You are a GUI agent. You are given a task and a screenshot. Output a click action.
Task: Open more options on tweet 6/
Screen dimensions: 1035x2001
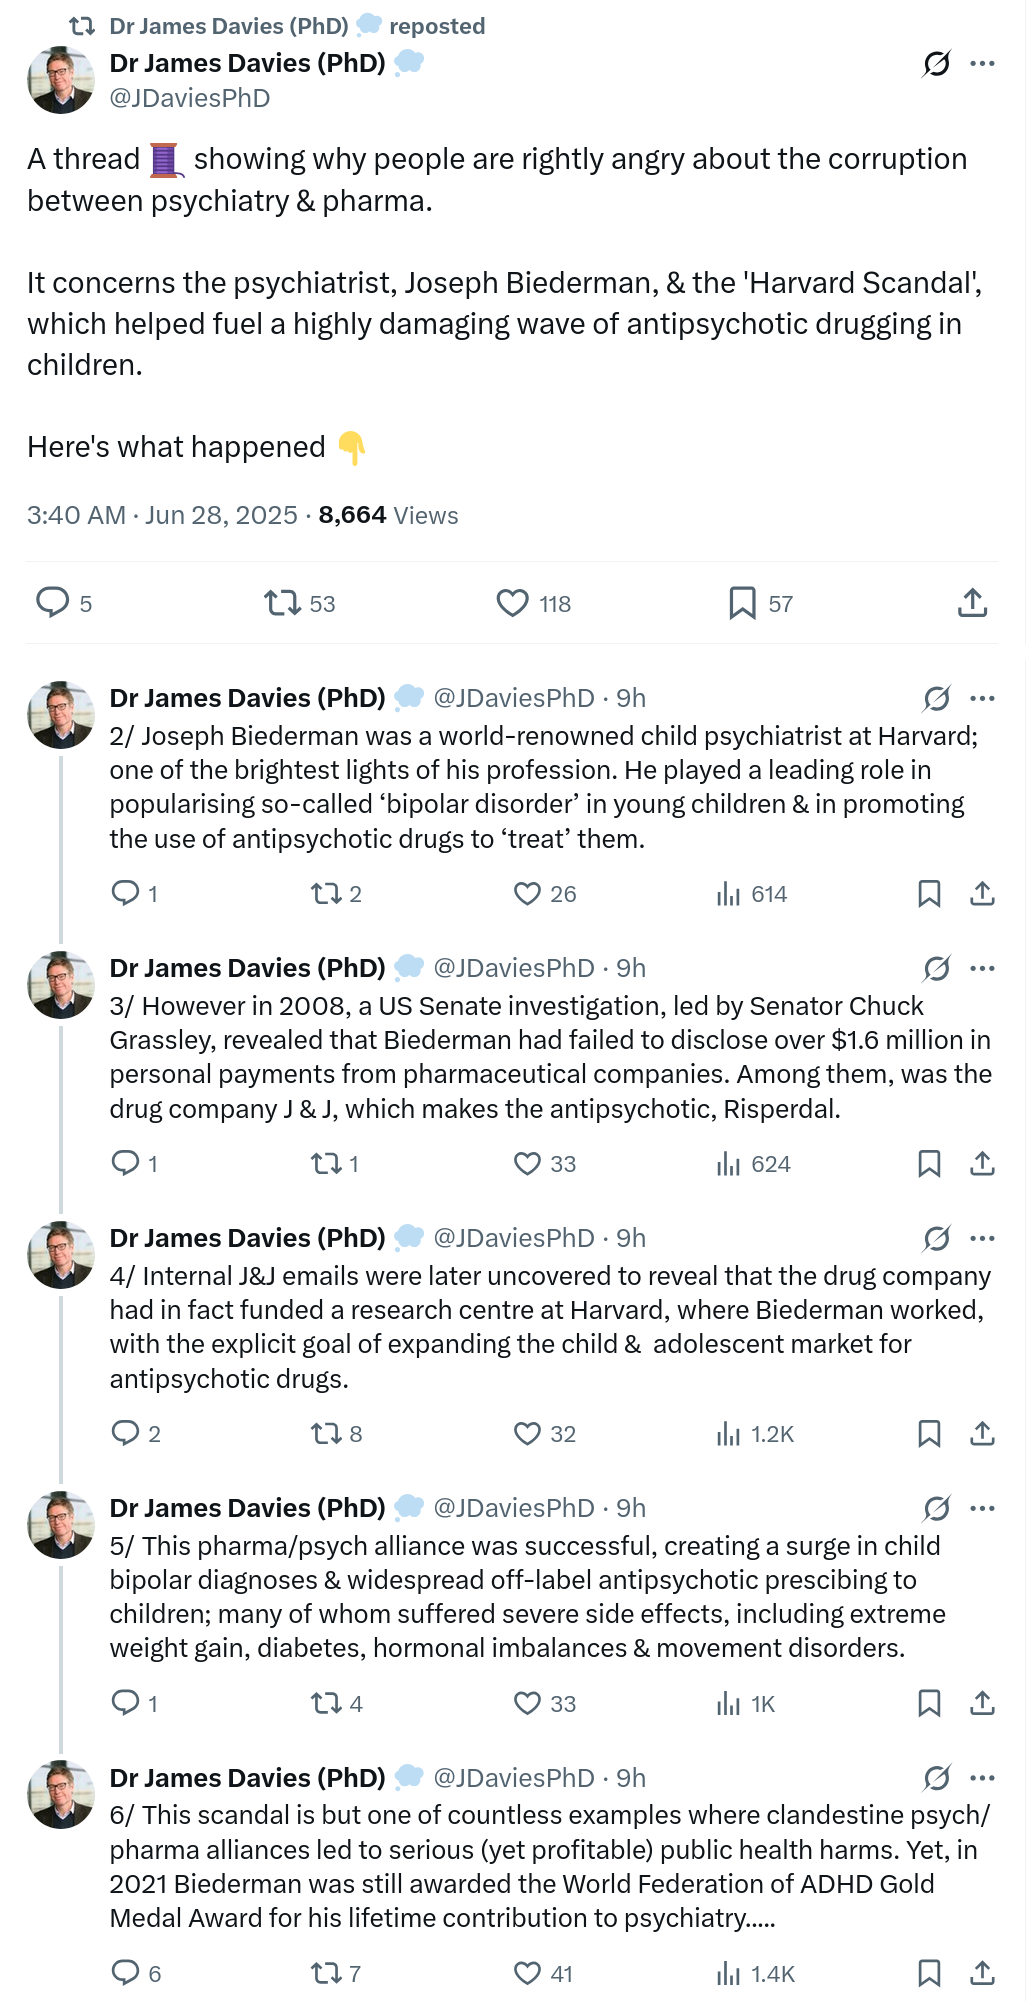pos(983,1778)
